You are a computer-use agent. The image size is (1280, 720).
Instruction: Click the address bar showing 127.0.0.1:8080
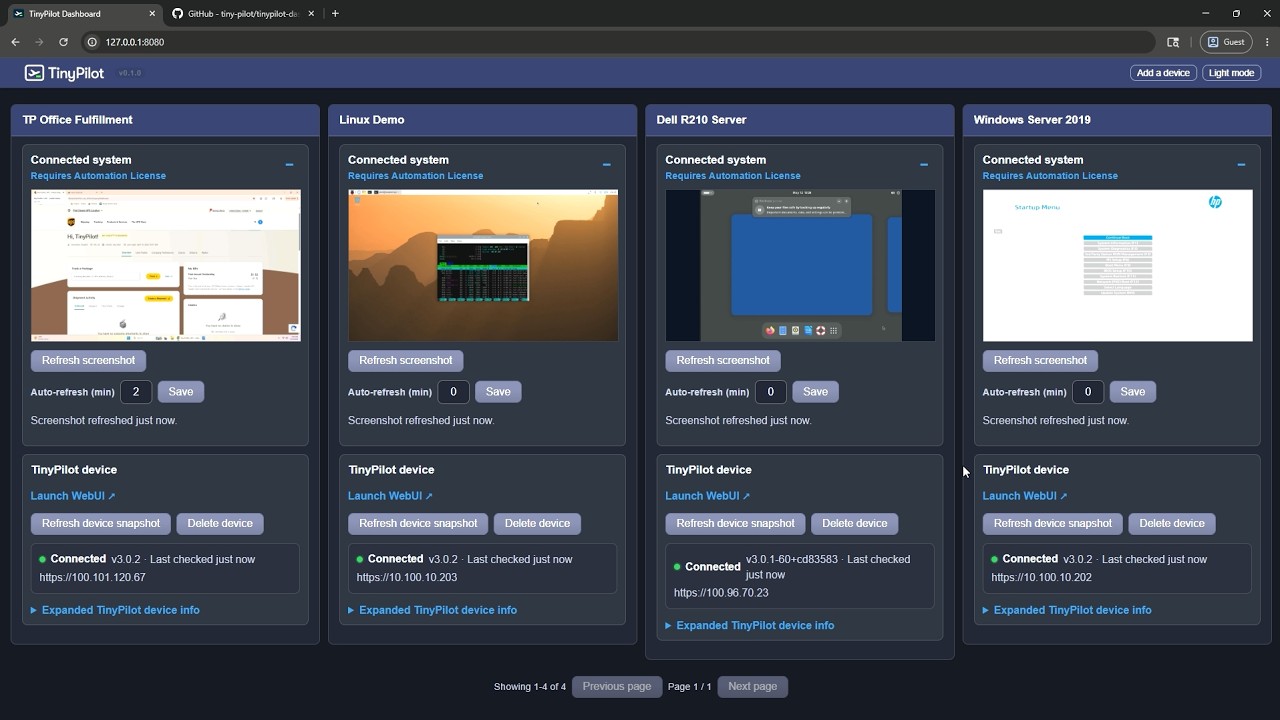click(x=620, y=42)
